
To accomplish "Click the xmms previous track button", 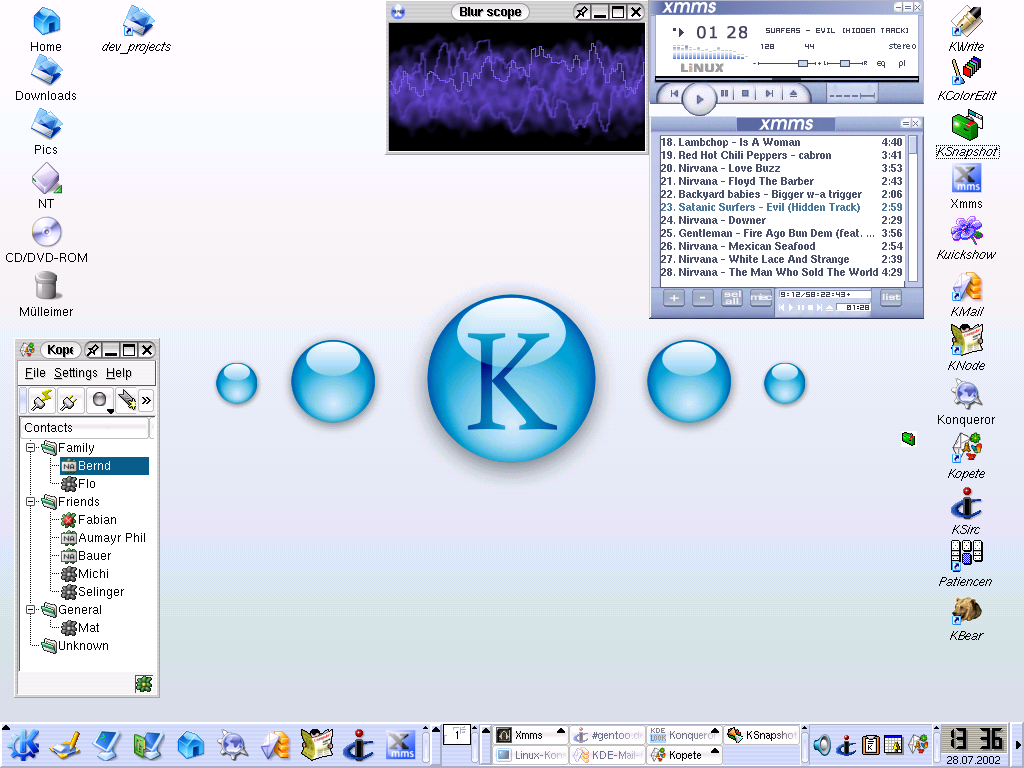I will (673, 94).
